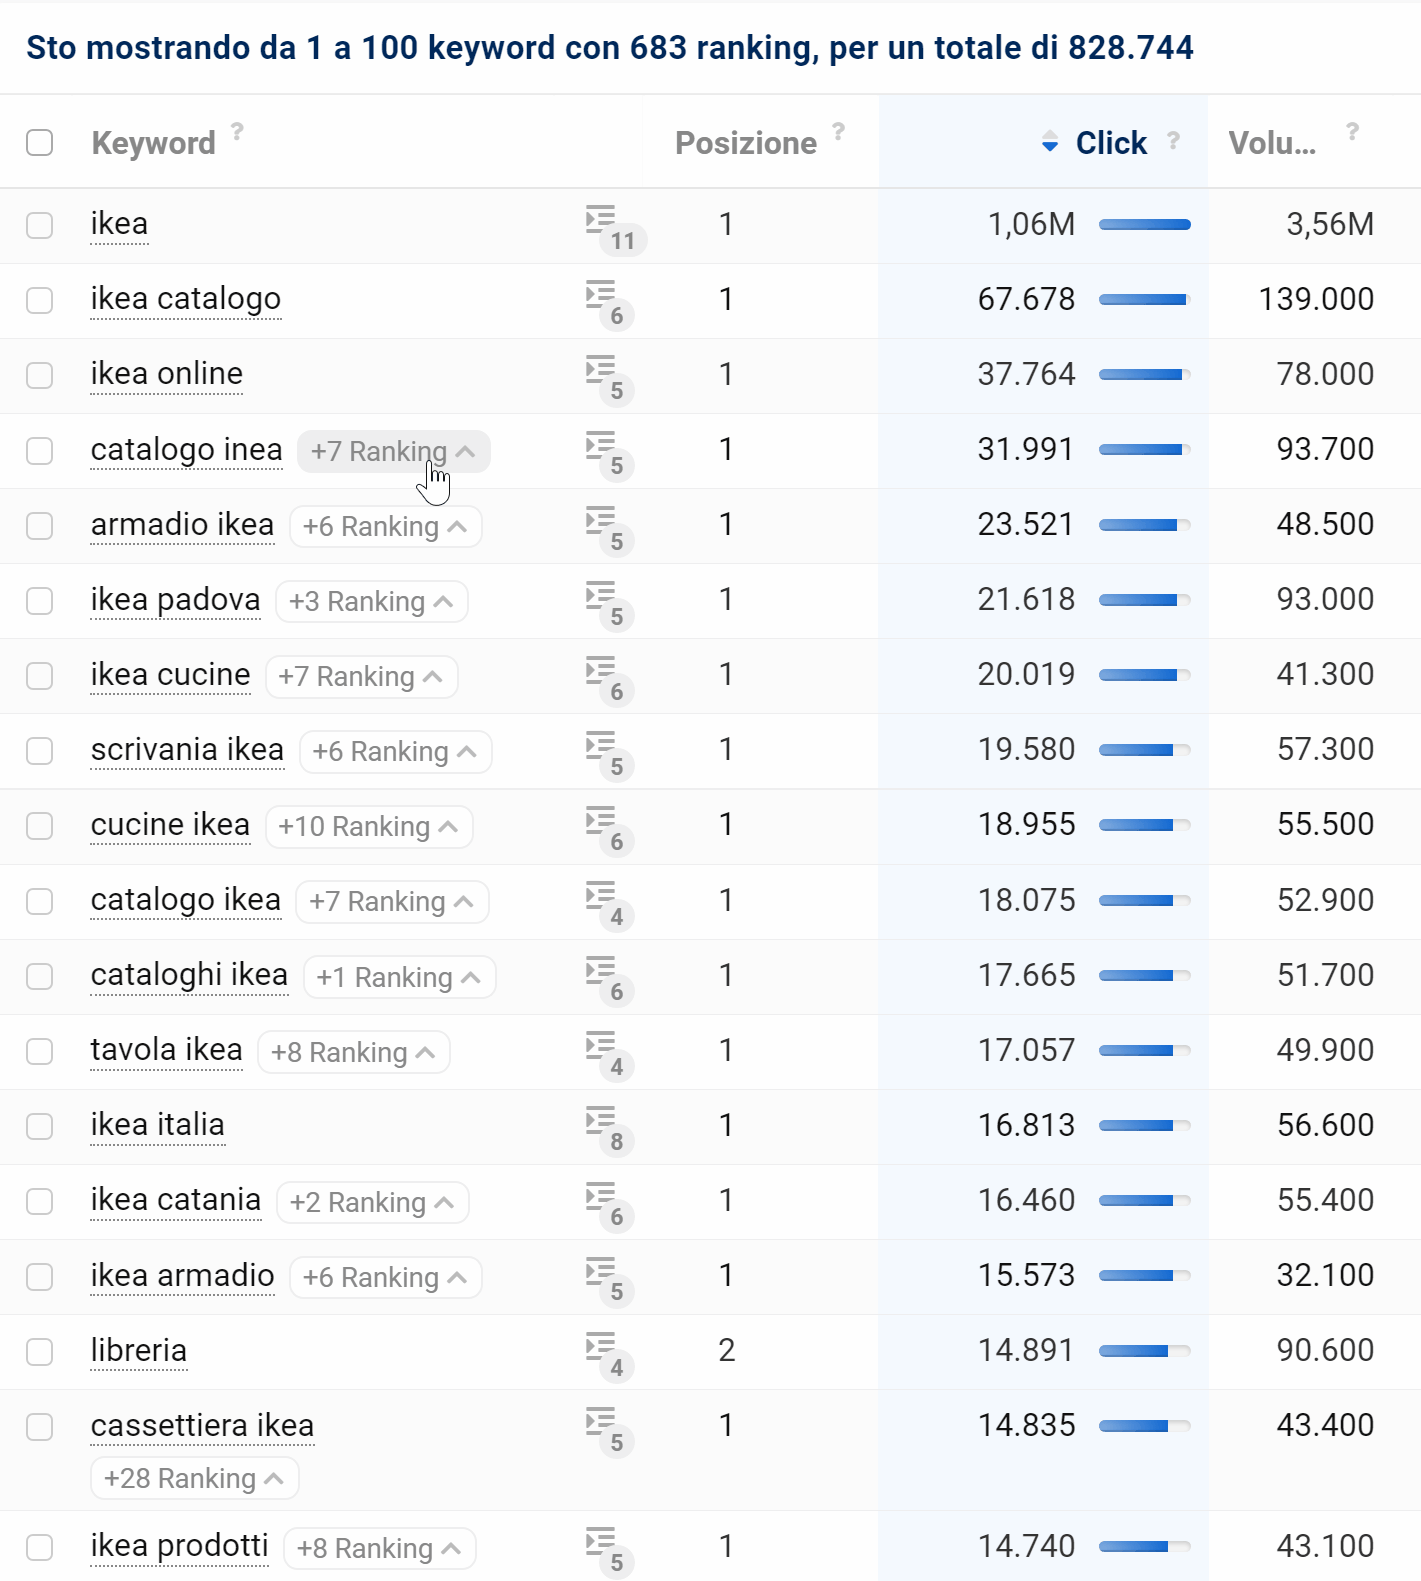Image resolution: width=1421 pixels, height=1581 pixels.
Task: Open the 'ikea italia' keyword link
Action: 157,1126
